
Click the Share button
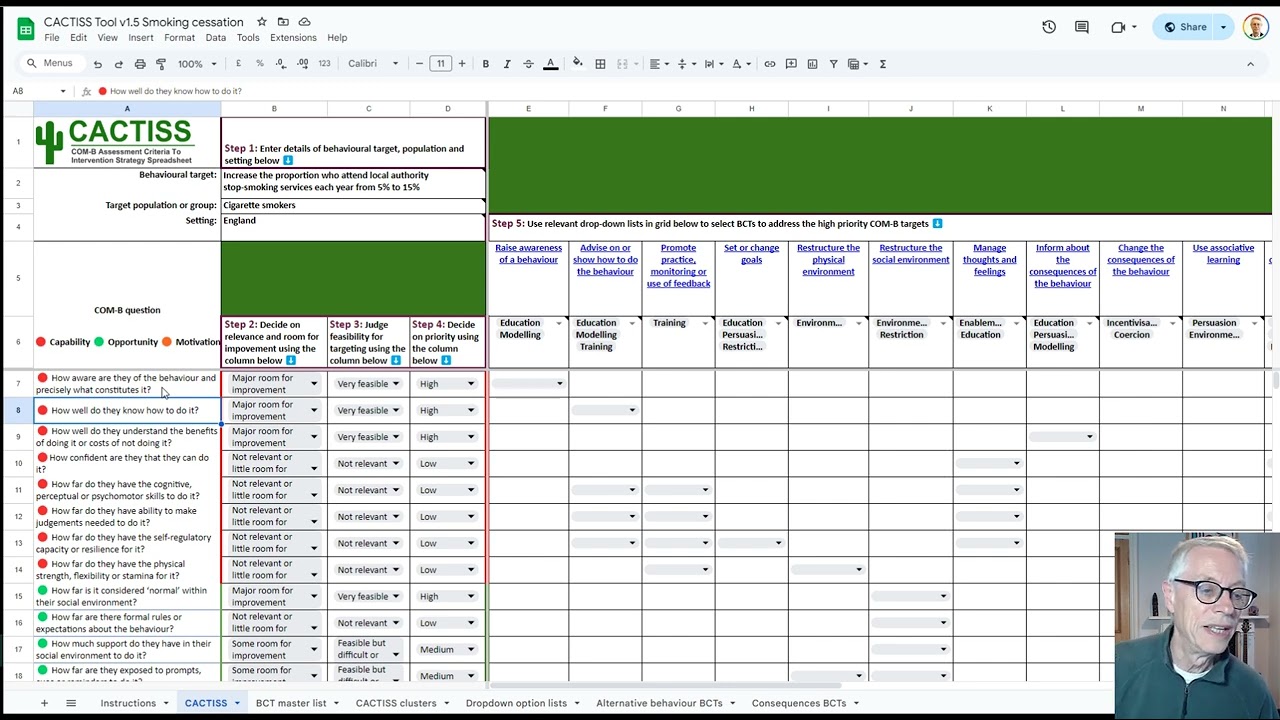[x=1185, y=27]
